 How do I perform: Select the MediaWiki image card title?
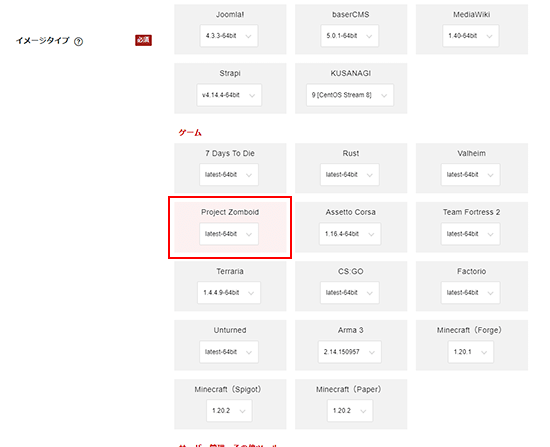click(x=471, y=14)
